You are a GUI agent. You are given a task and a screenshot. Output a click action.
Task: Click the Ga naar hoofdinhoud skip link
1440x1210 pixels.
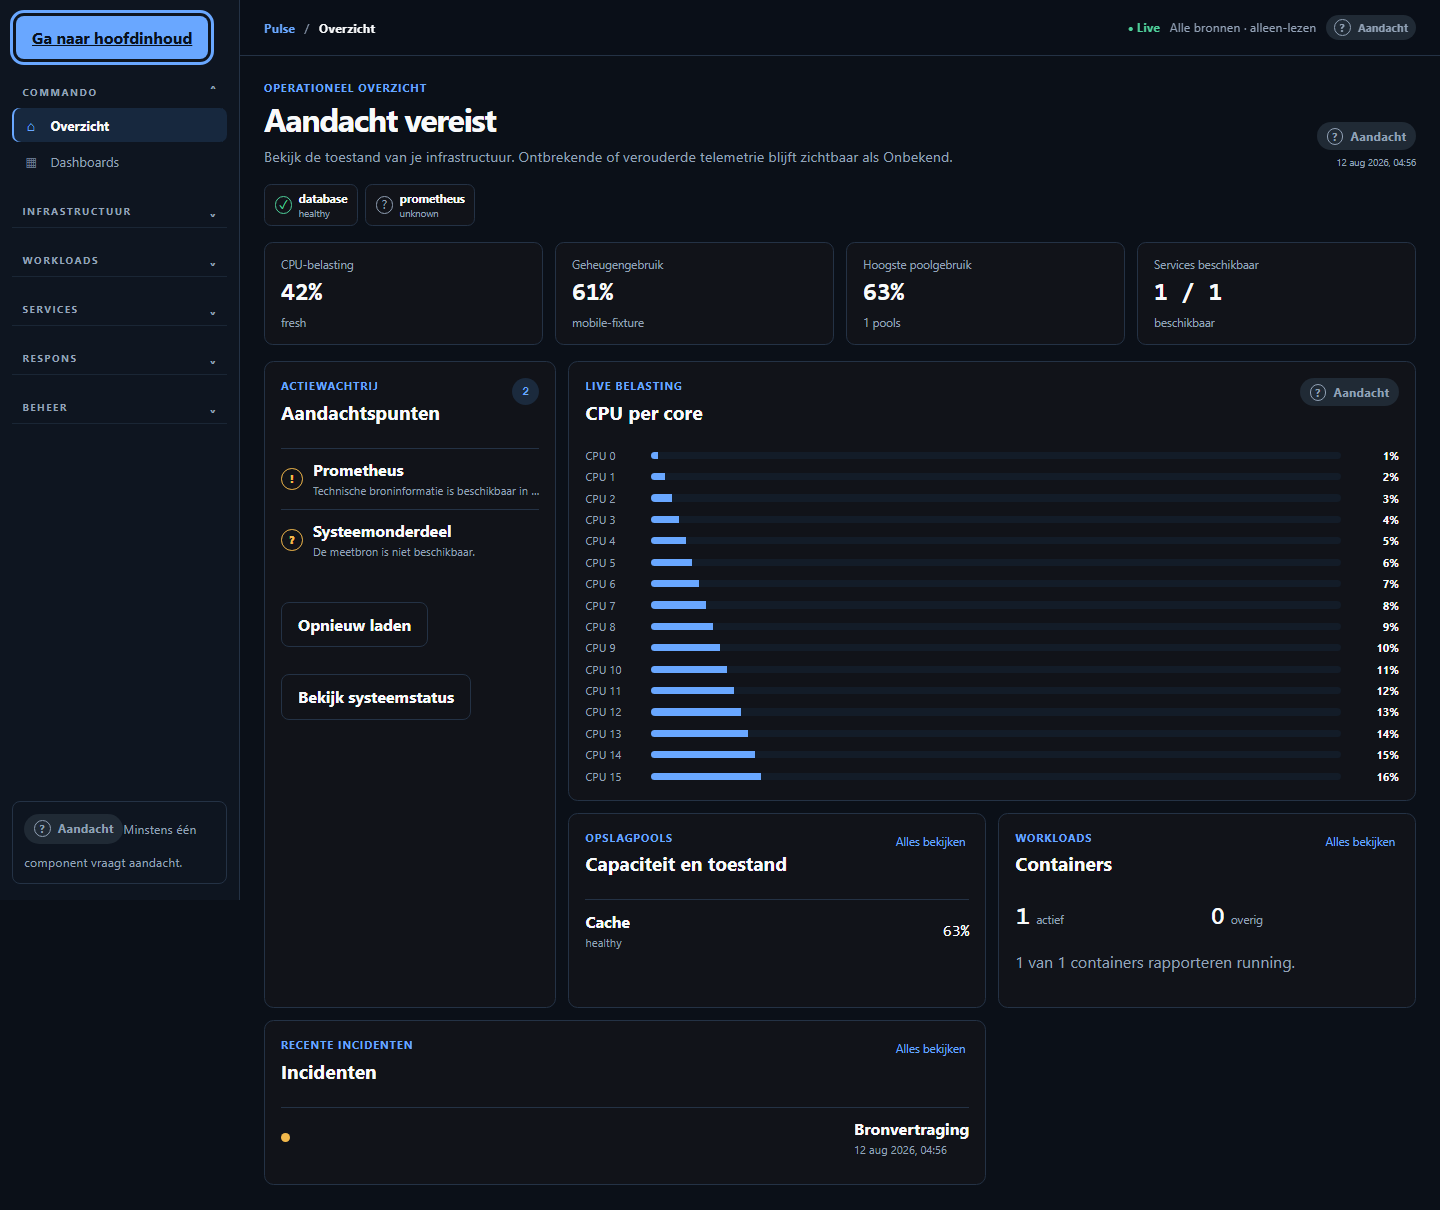pyautogui.click(x=112, y=38)
